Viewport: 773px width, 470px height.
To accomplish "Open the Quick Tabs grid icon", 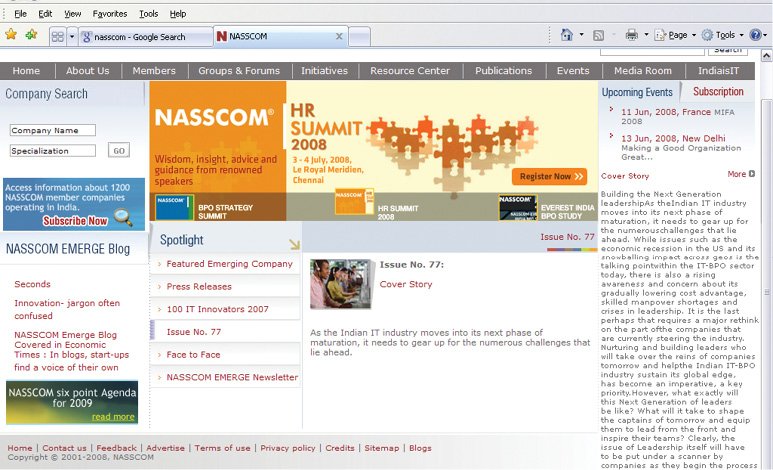I will 58,37.
